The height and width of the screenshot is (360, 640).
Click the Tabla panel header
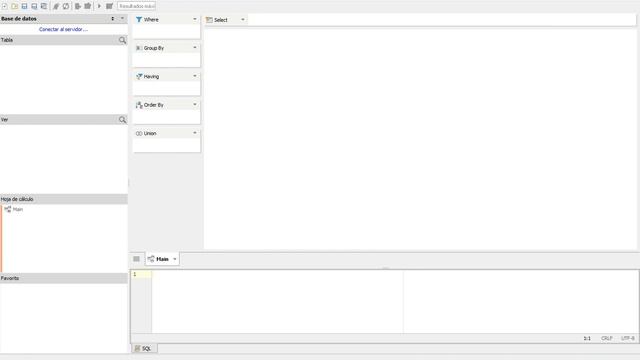(x=64, y=40)
